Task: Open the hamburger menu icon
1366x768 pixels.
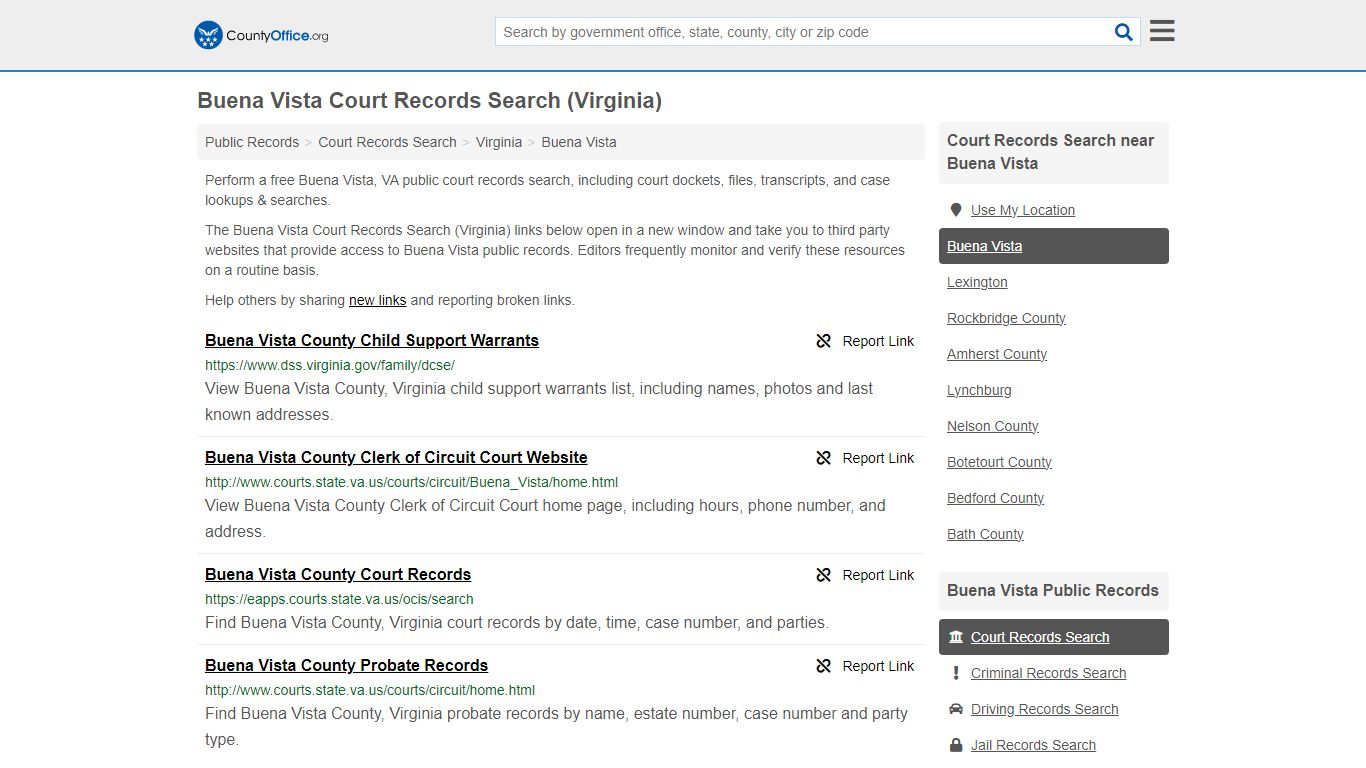Action: click(1162, 31)
